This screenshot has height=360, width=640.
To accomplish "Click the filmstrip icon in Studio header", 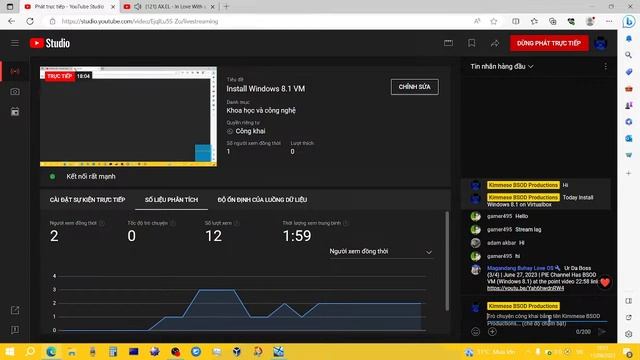I will coord(448,43).
